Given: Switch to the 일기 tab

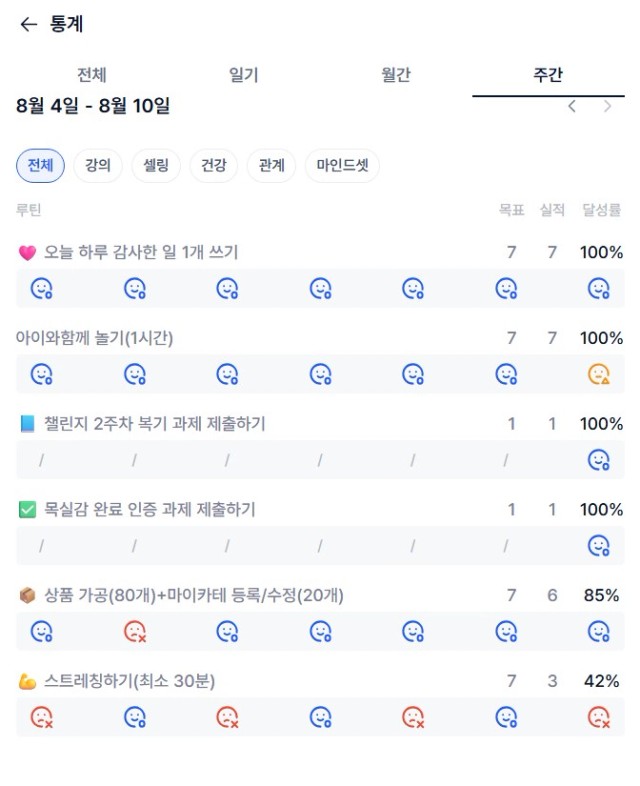Looking at the screenshot, I should (x=244, y=75).
